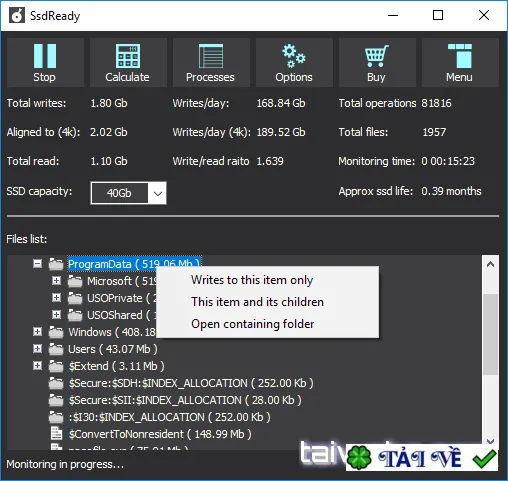Expand the $Extend folder node
508x481 pixels.
click(x=38, y=366)
